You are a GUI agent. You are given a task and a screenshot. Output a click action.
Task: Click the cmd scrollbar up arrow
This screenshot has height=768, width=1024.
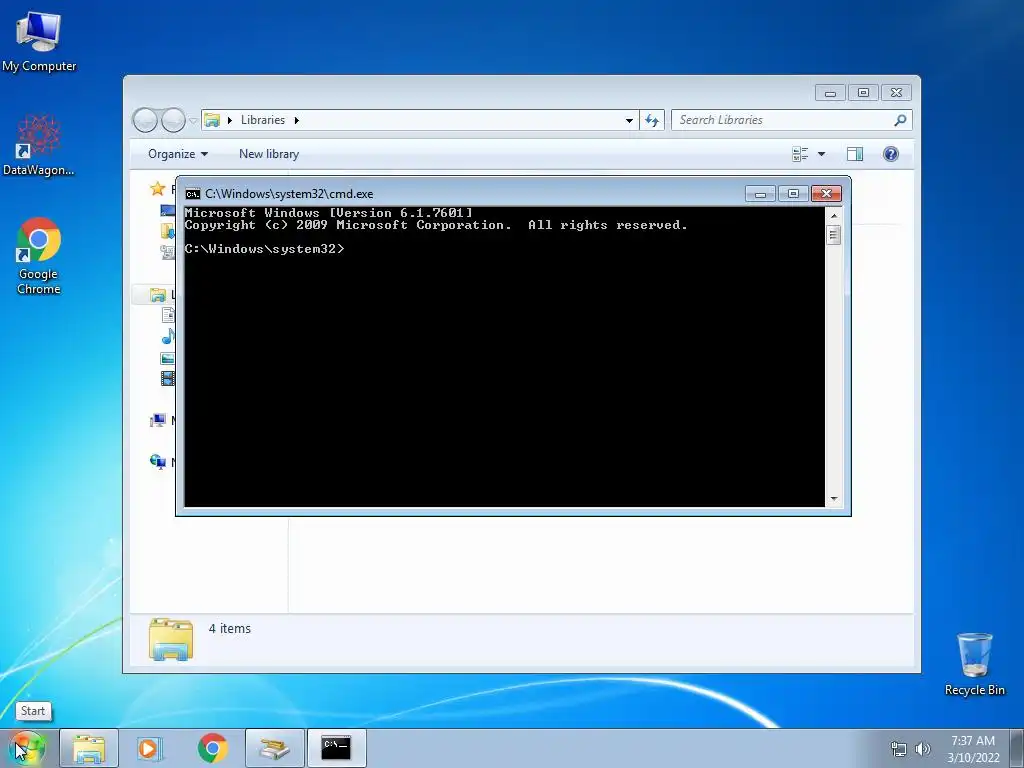pos(833,216)
